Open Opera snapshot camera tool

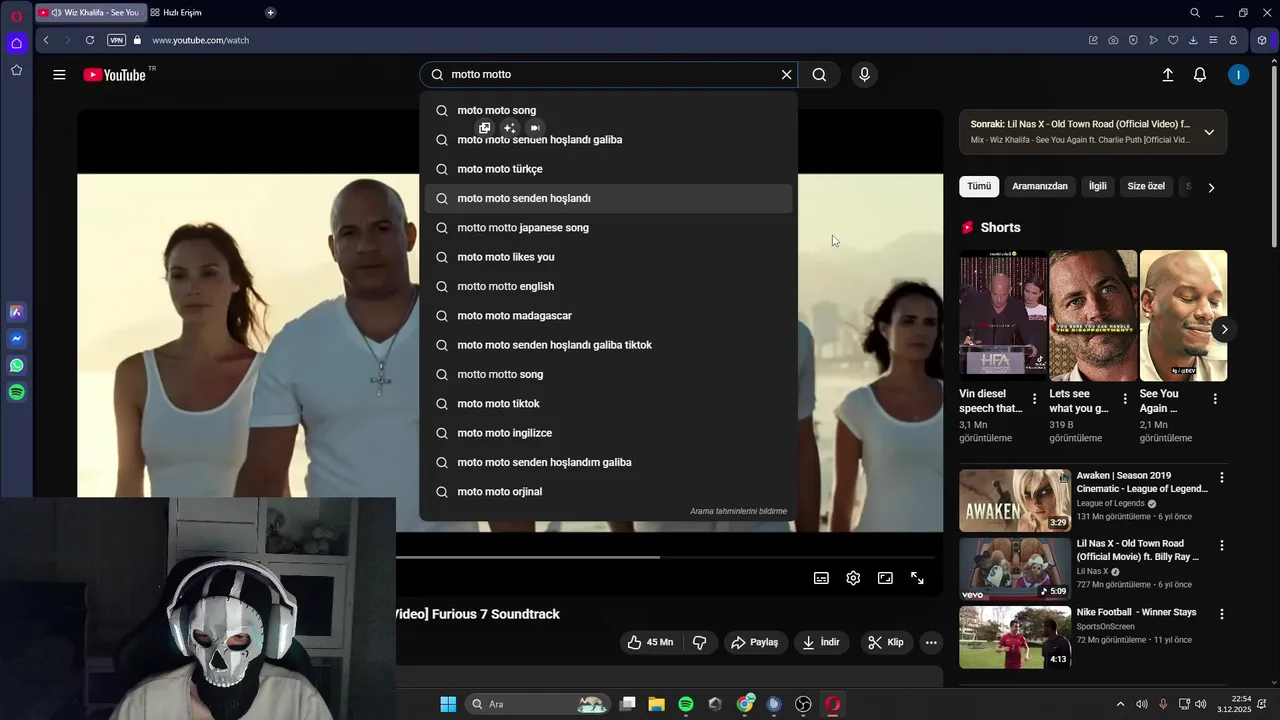(1113, 40)
